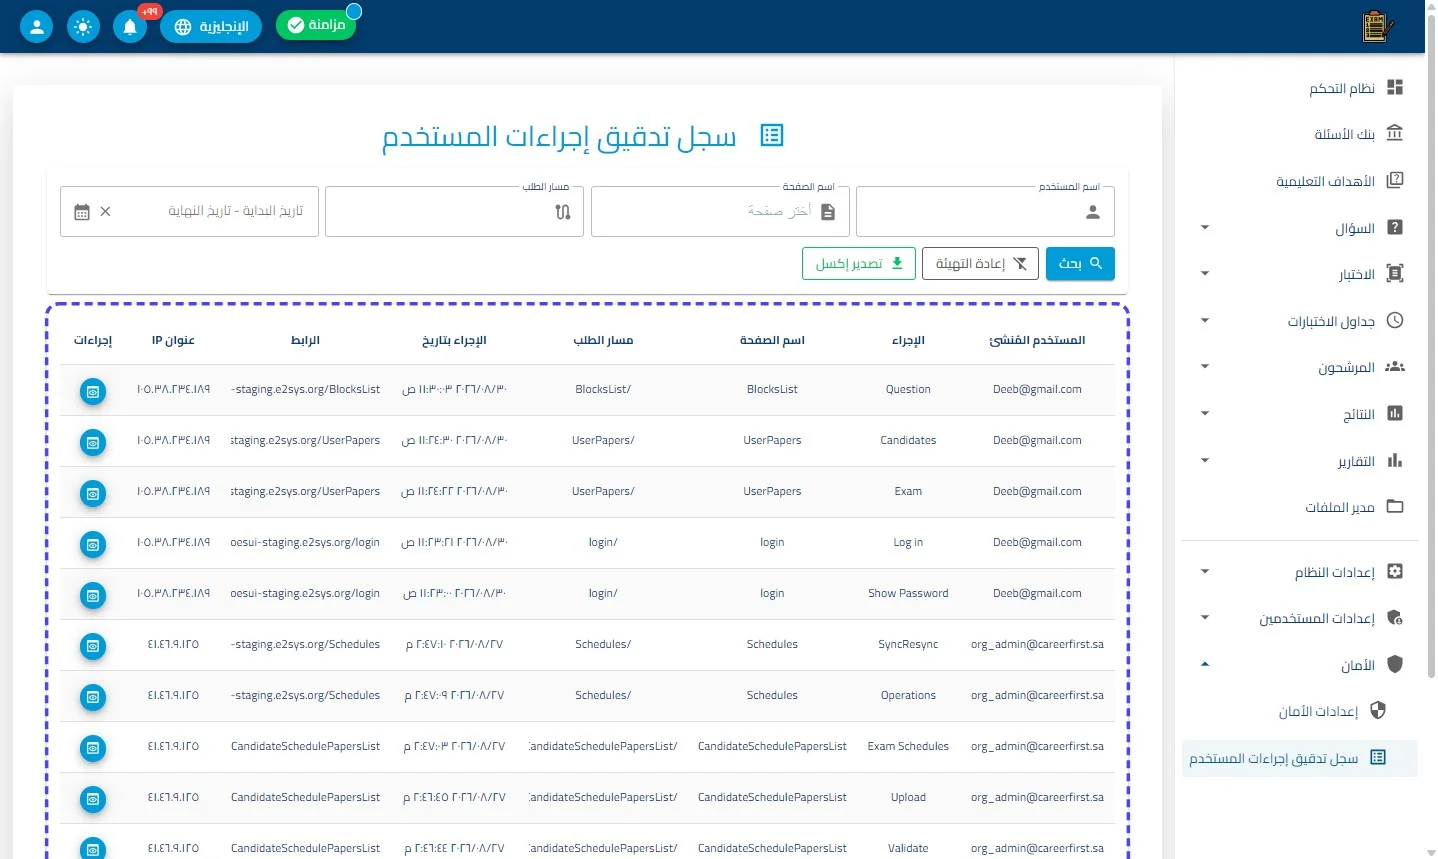View details of Schedules Operations row
This screenshot has width=1438, height=859.
(93, 697)
